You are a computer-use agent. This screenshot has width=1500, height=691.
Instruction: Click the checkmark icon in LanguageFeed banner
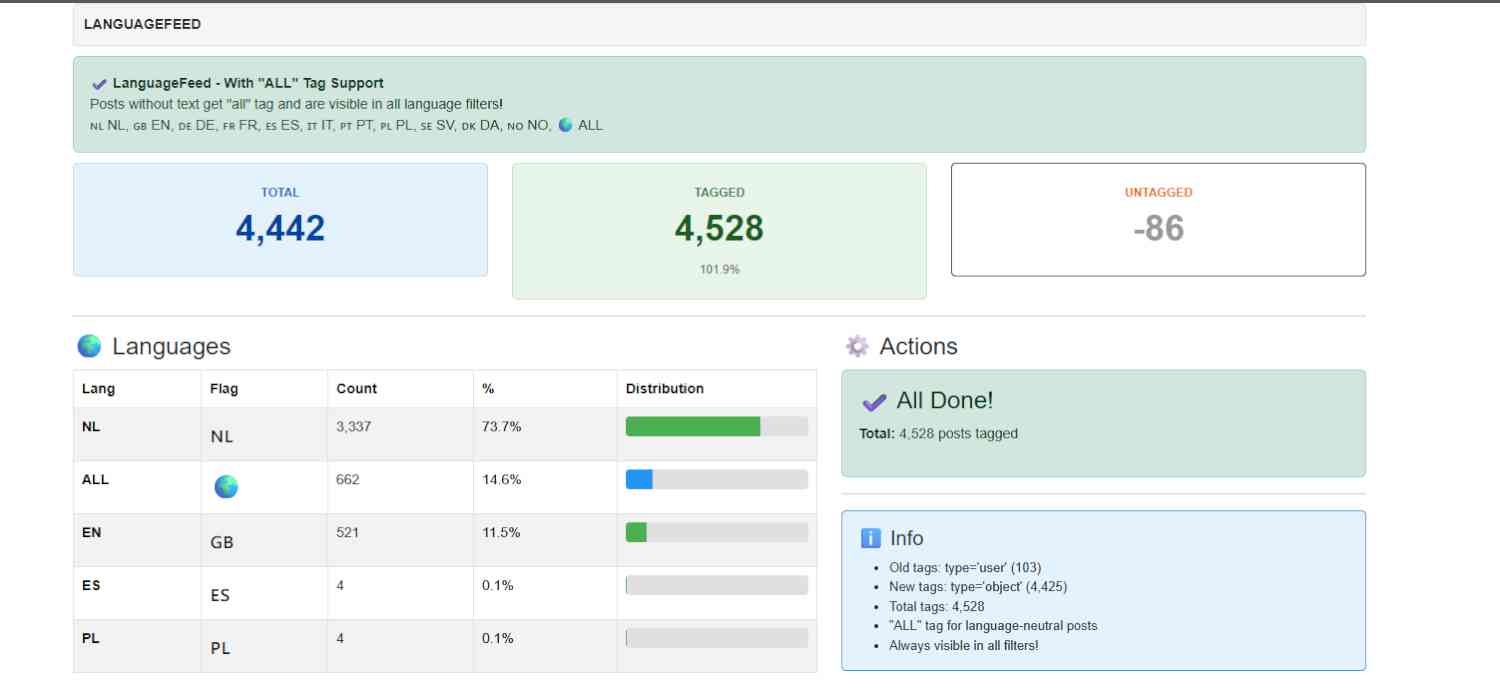(99, 84)
